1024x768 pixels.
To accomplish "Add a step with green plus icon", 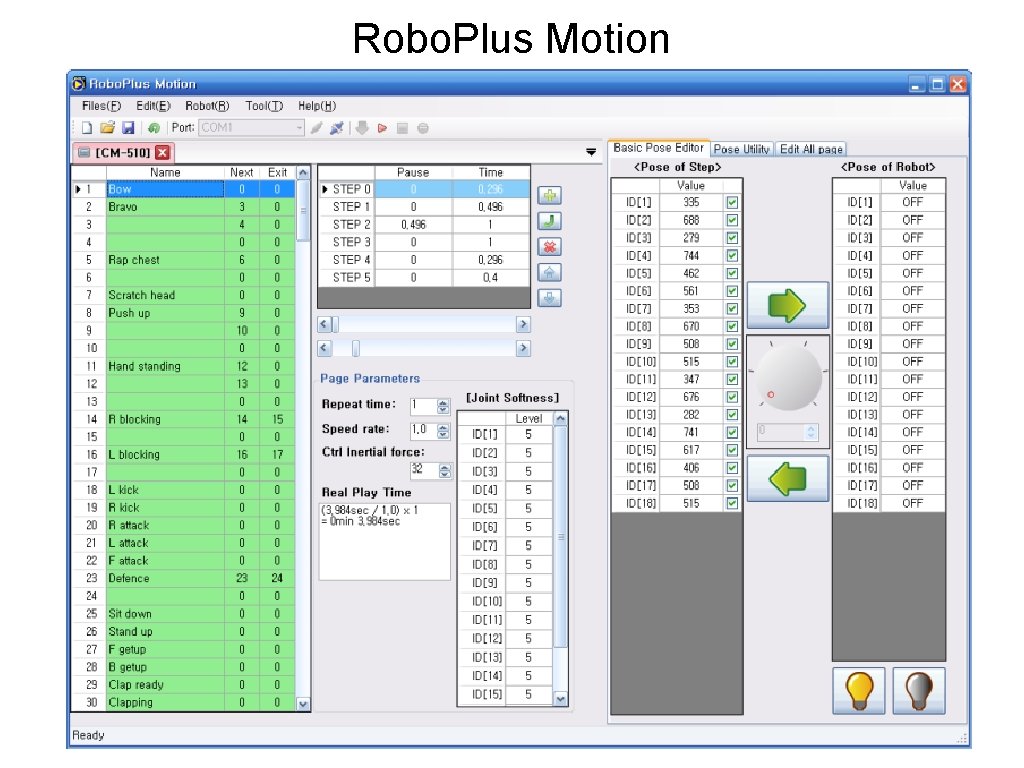I will [x=550, y=195].
